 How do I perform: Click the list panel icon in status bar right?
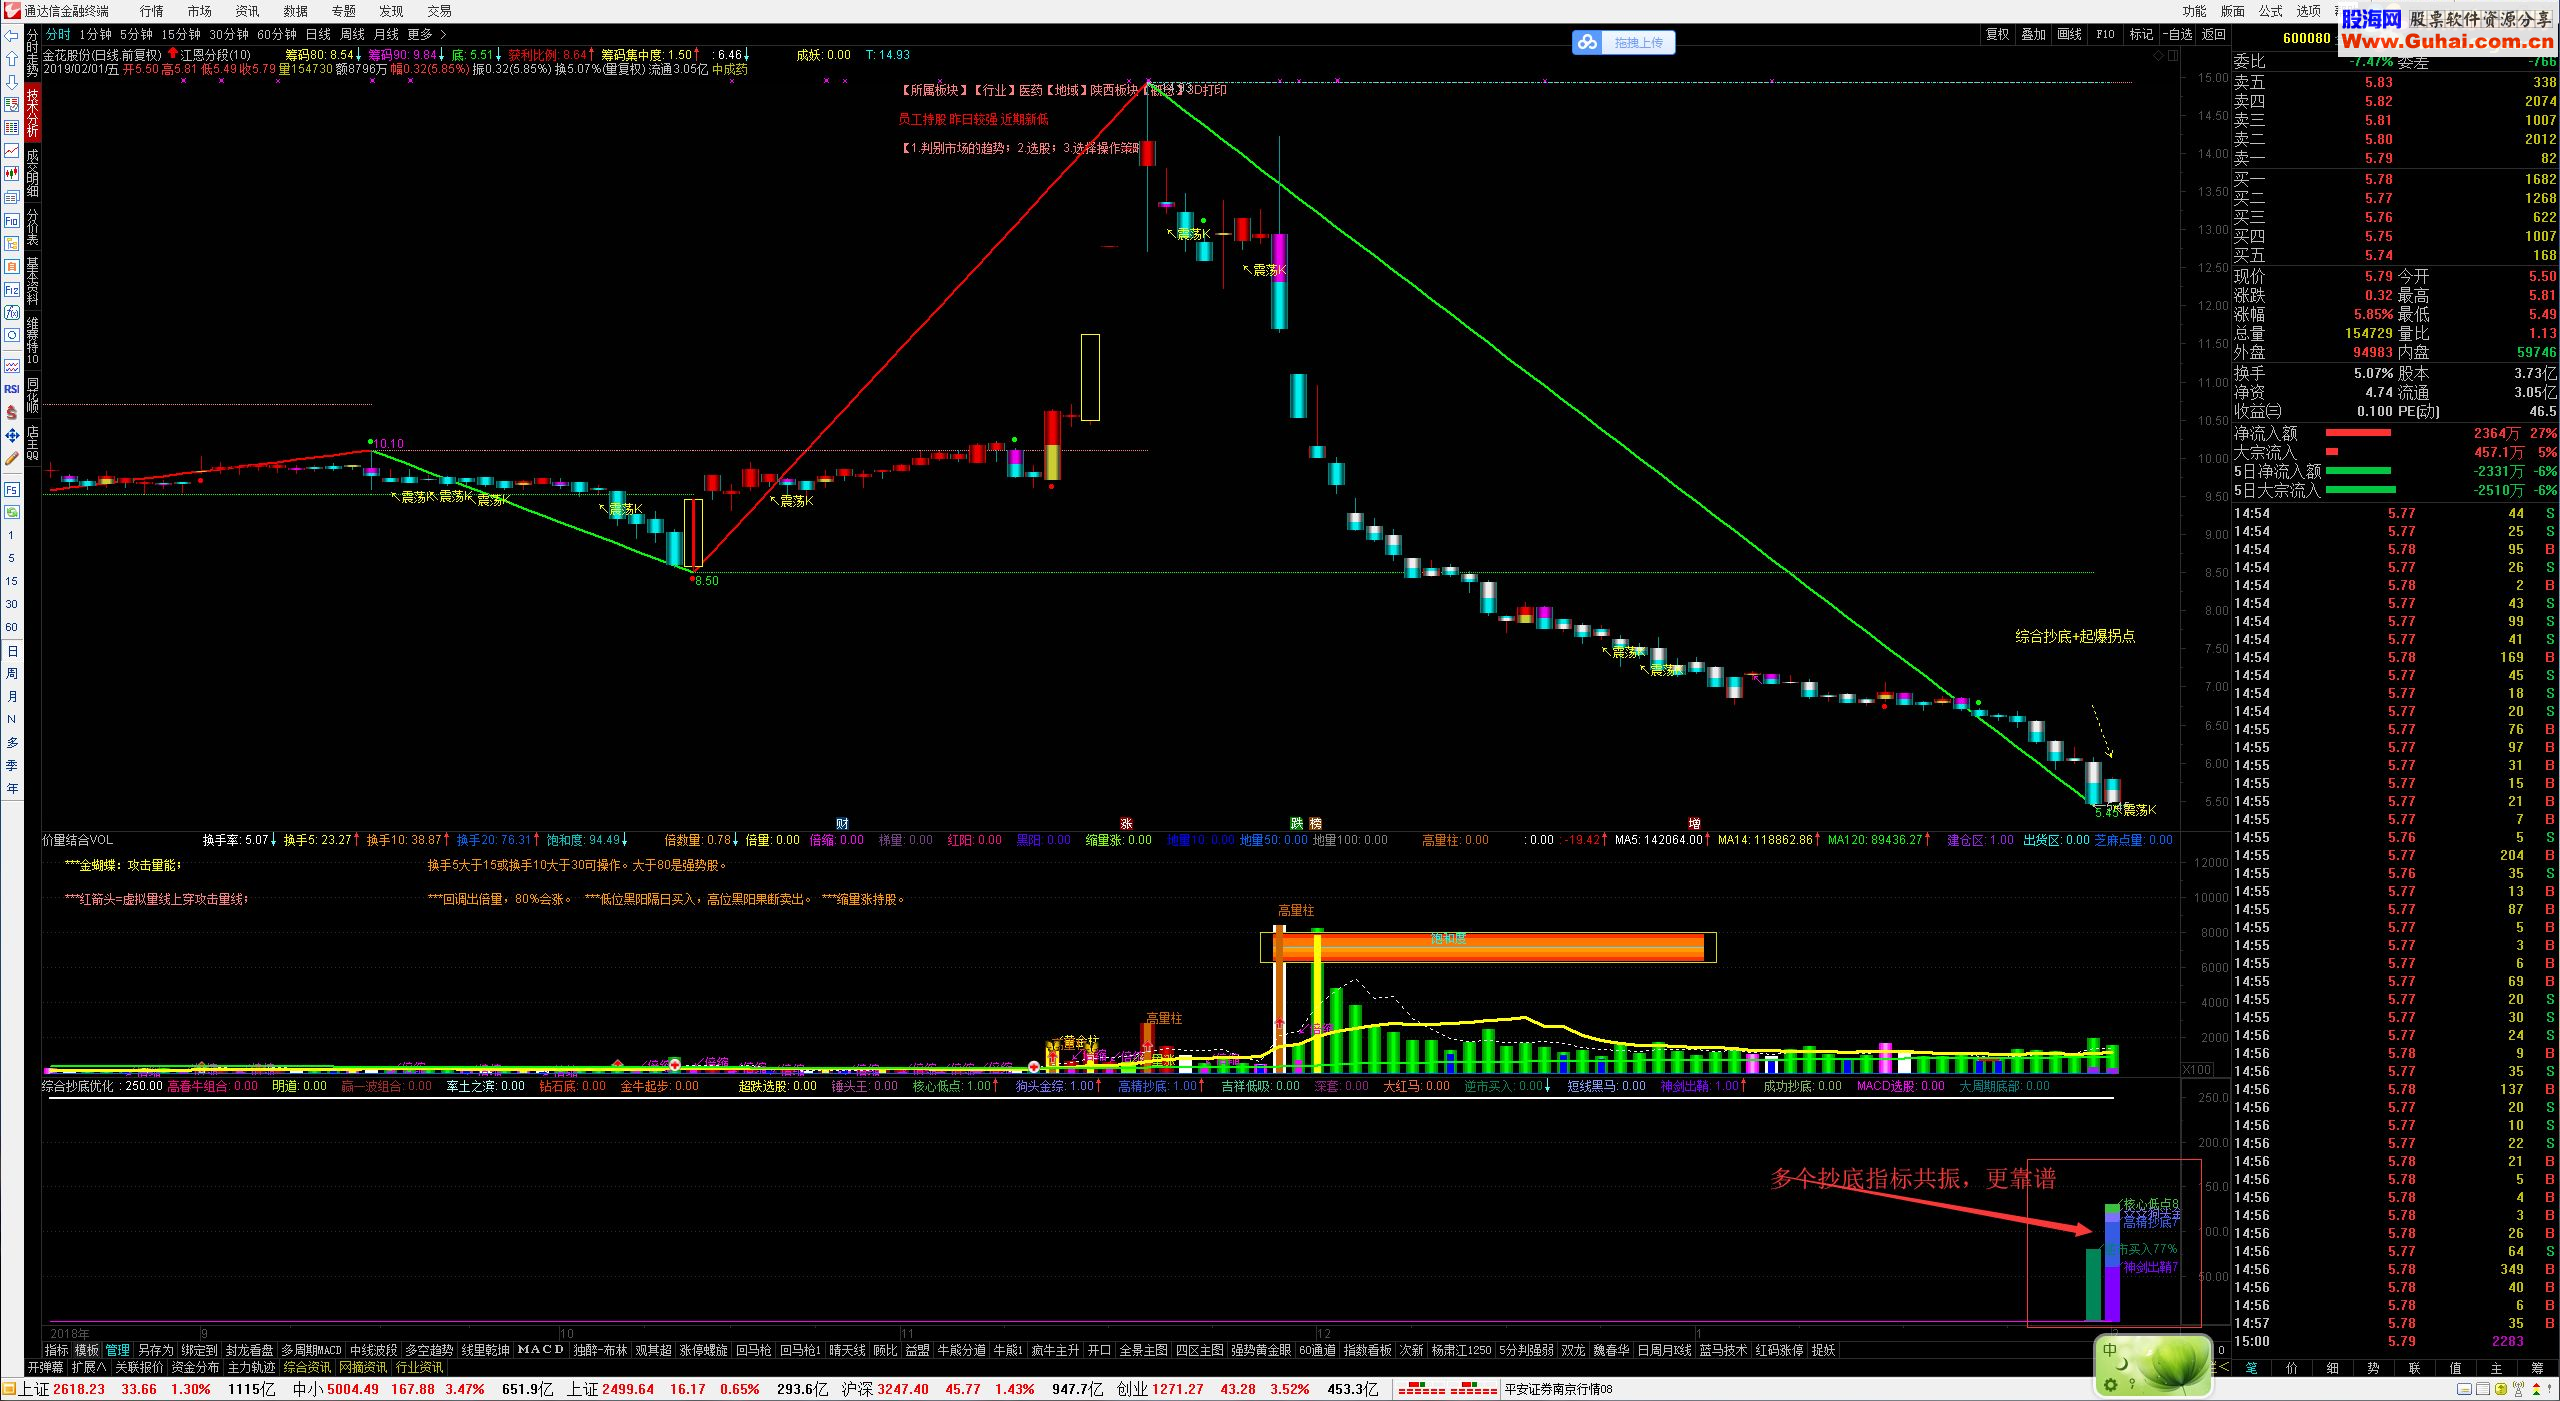2481,1390
